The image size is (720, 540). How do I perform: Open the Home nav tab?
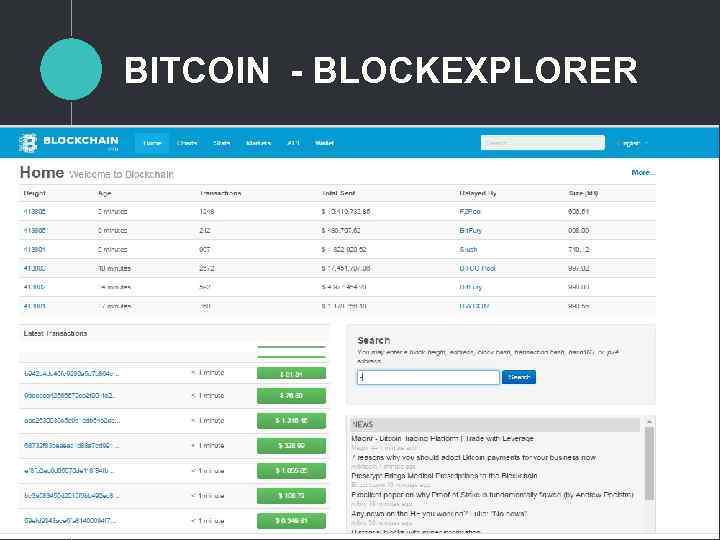tap(152, 143)
